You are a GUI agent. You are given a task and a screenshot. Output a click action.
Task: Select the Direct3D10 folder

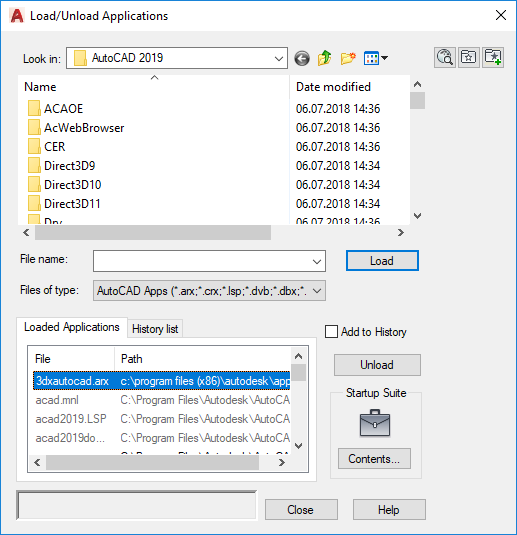click(x=64, y=185)
